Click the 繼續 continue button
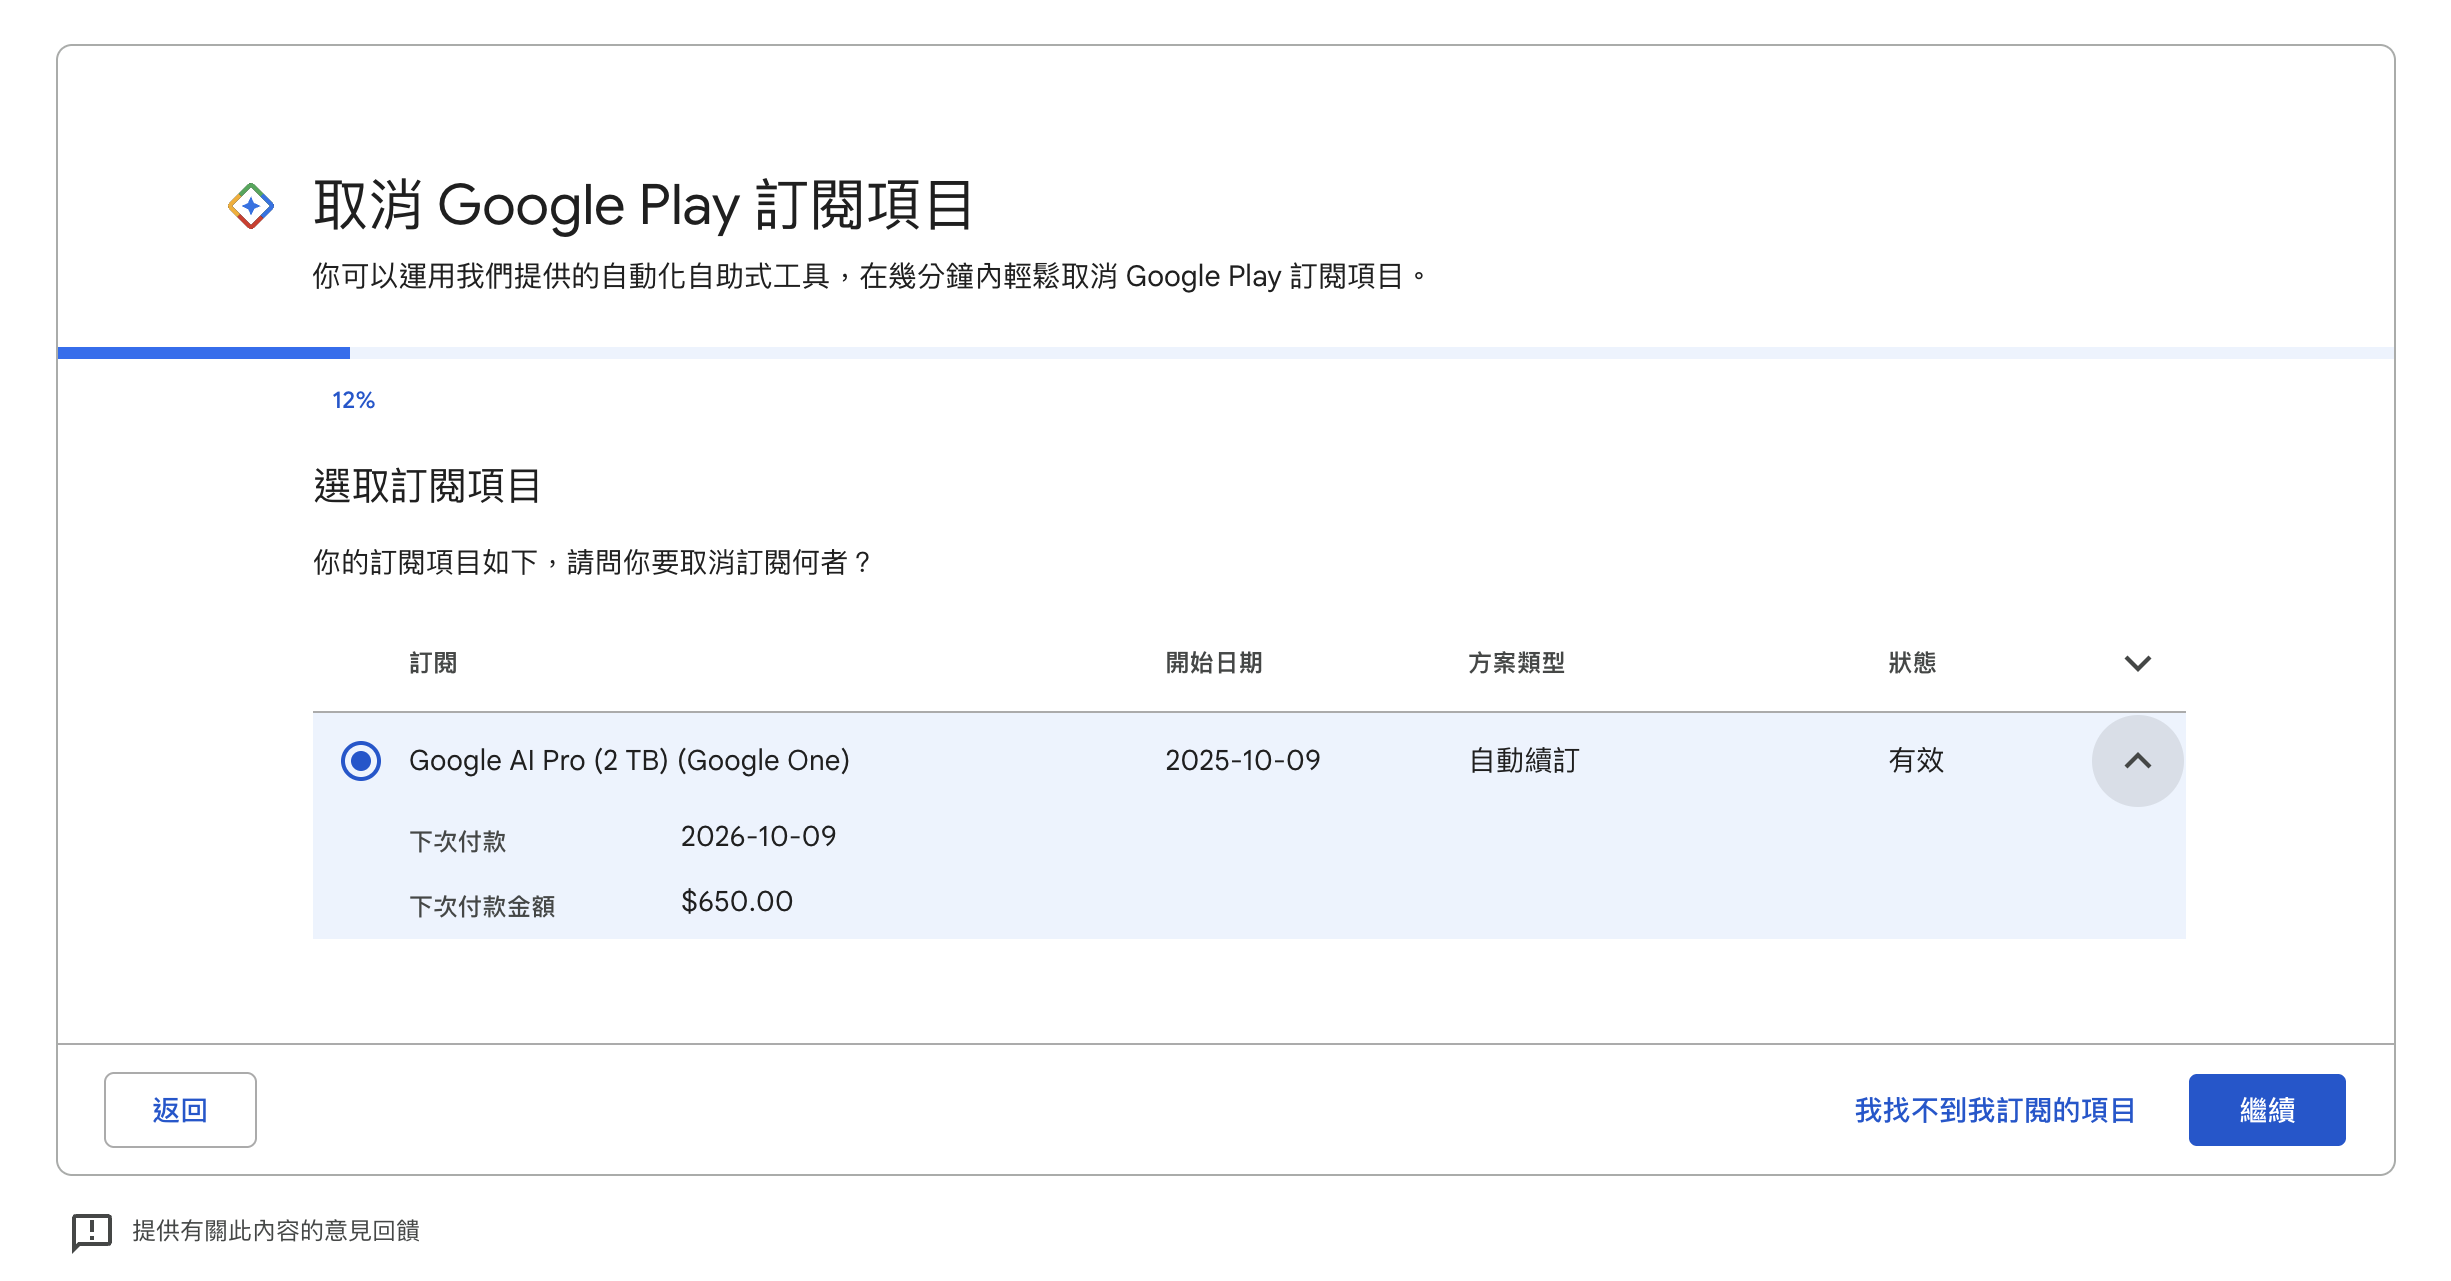The height and width of the screenshot is (1281, 2451). 2267,1110
